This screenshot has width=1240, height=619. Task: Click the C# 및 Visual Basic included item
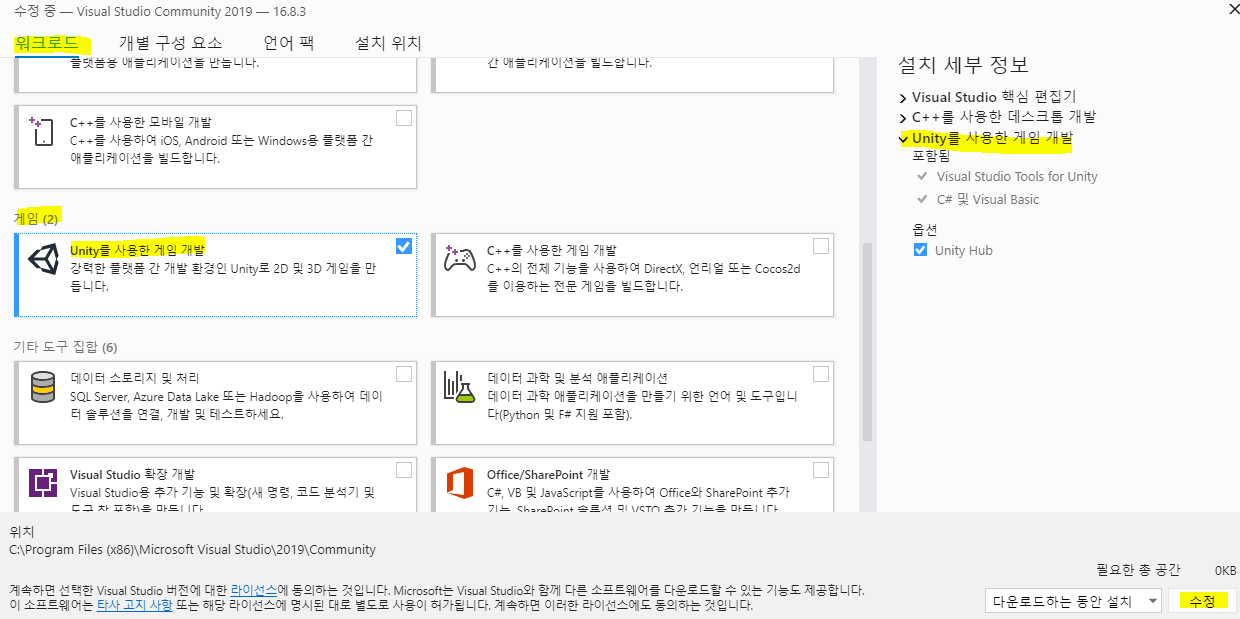[x=988, y=199]
